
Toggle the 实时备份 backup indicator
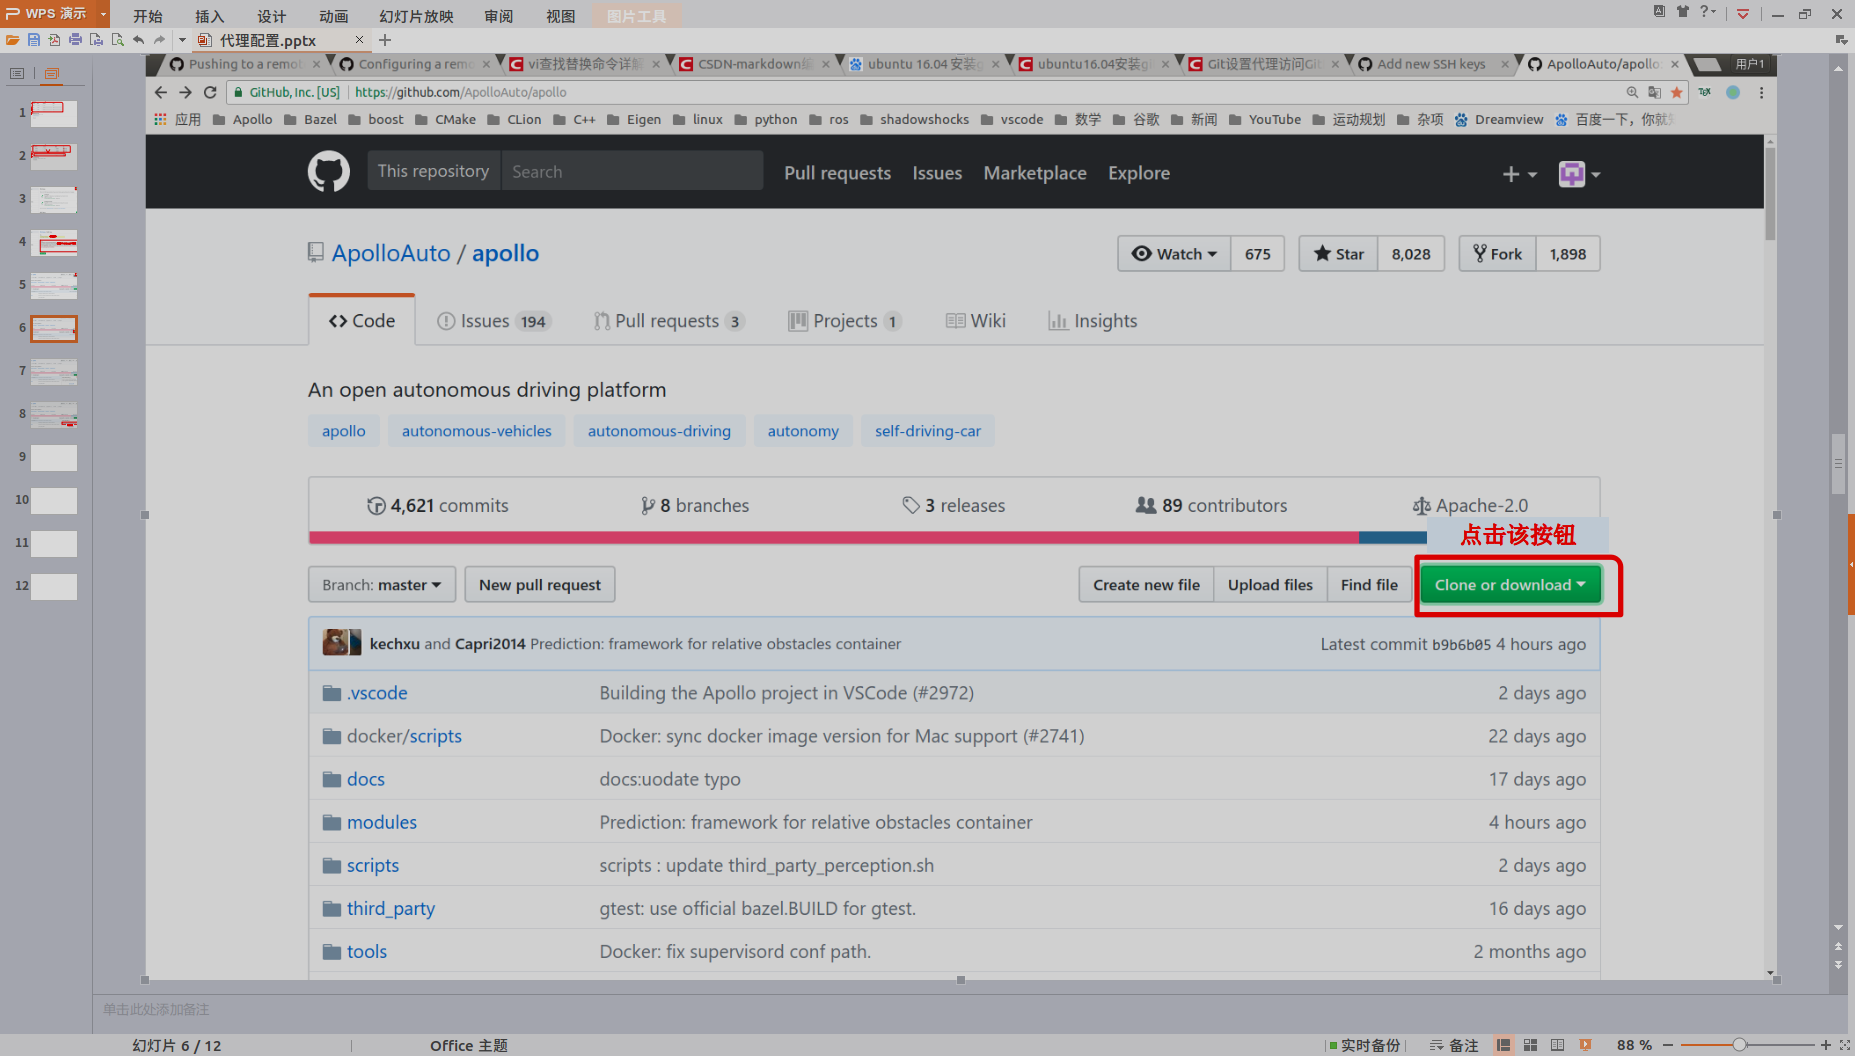click(x=1366, y=1046)
